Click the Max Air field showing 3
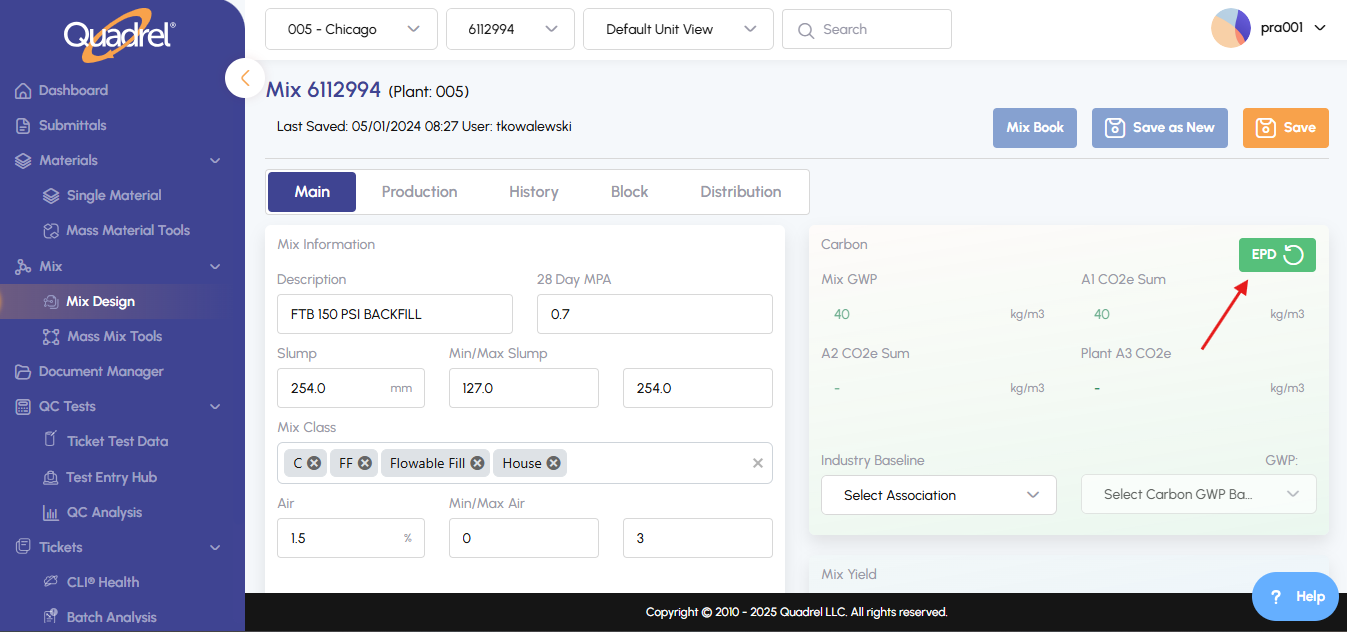The image size is (1347, 632). pos(698,538)
